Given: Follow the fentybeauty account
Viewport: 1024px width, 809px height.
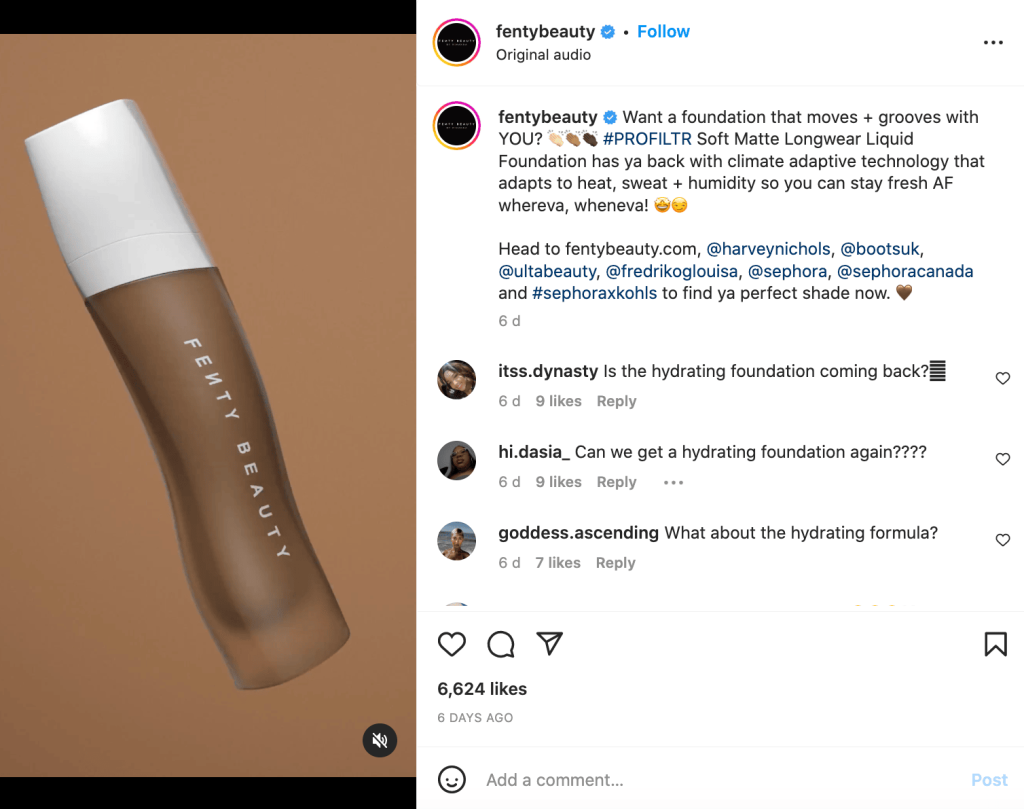Looking at the screenshot, I should tap(663, 32).
